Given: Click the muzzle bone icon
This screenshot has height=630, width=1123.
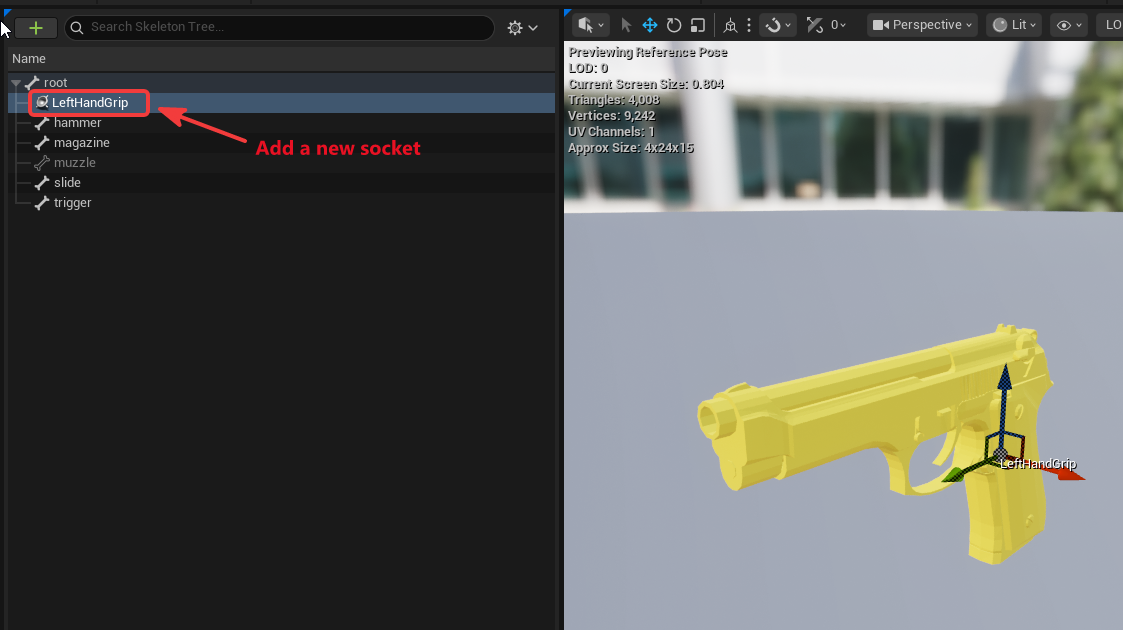Looking at the screenshot, I should (x=42, y=163).
